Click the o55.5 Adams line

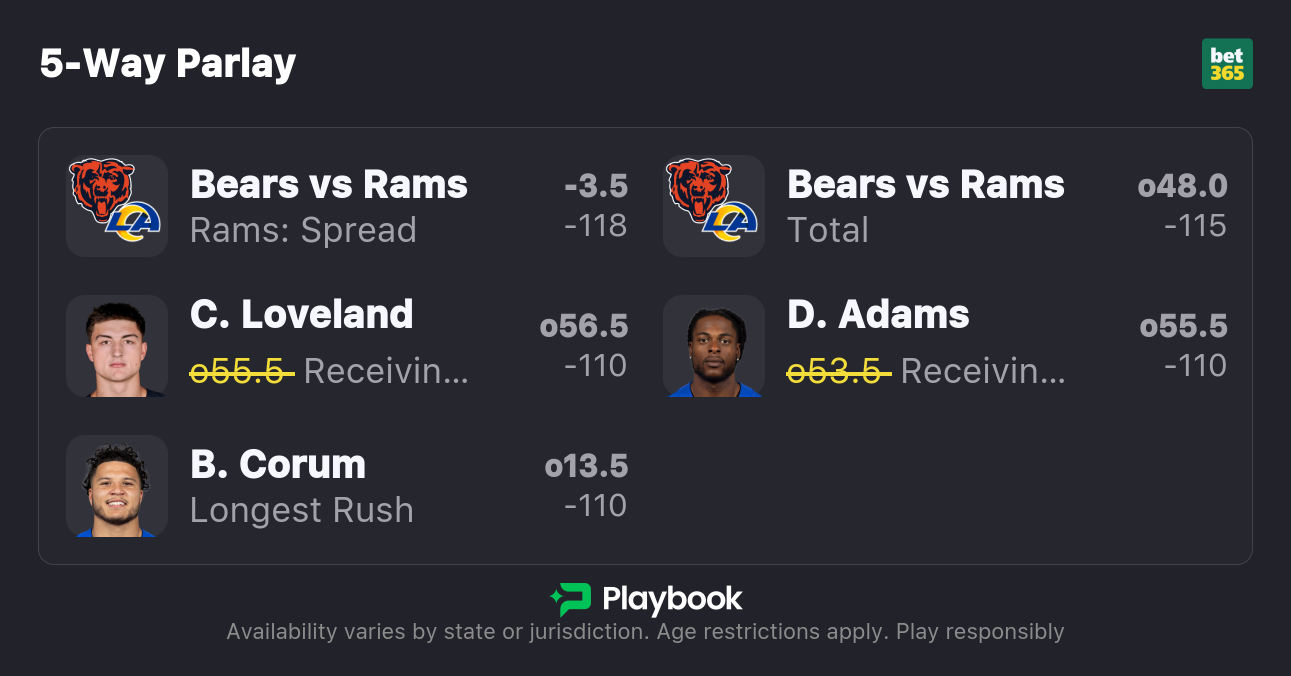click(x=1183, y=326)
